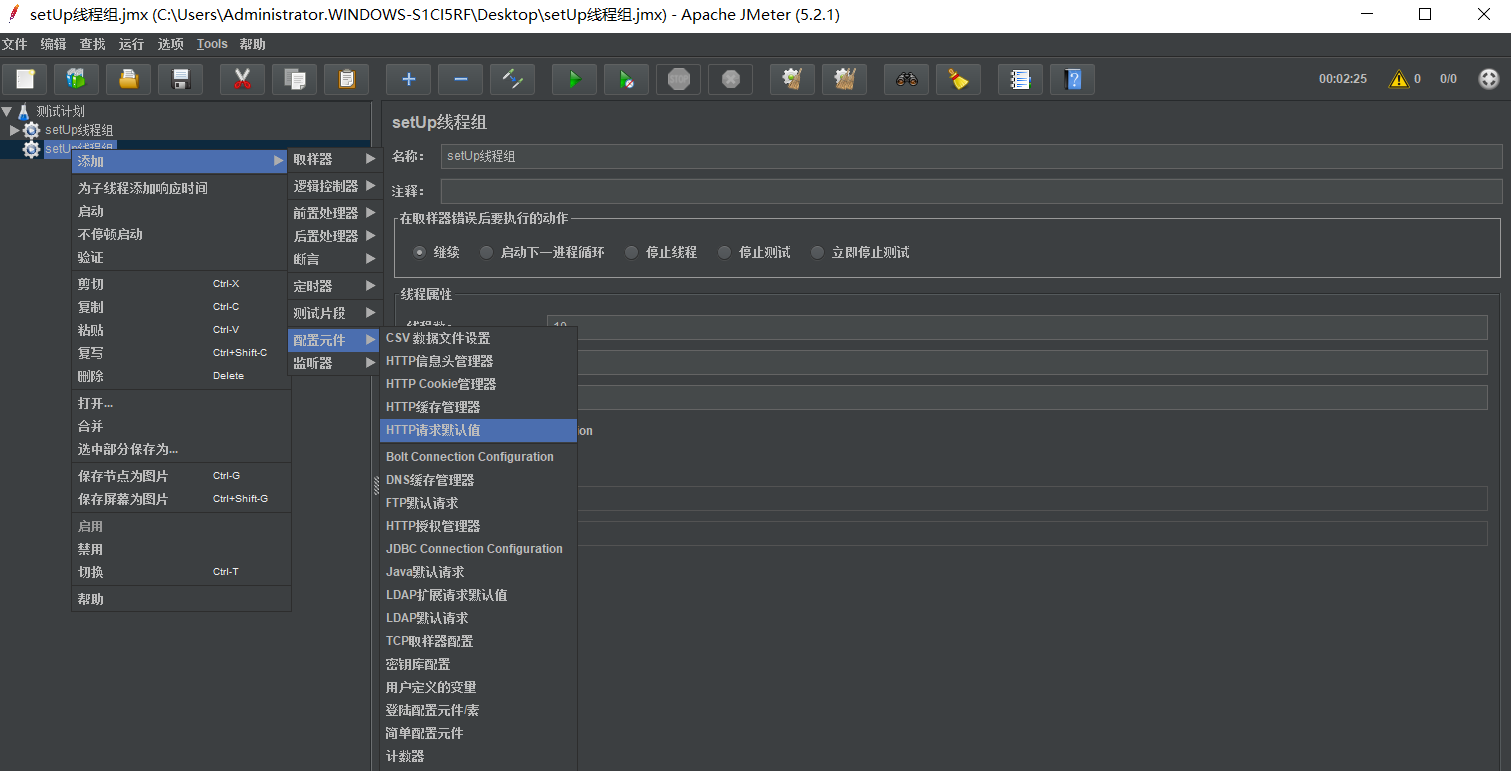Click the Save floppy disk icon
Viewport: 1511px width, 771px height.
tap(180, 80)
